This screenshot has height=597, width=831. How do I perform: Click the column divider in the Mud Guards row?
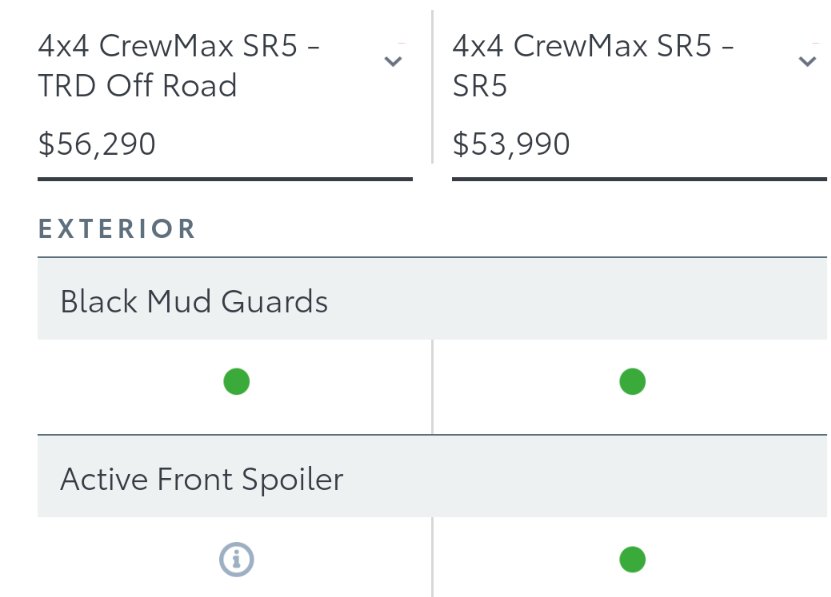pos(432,387)
